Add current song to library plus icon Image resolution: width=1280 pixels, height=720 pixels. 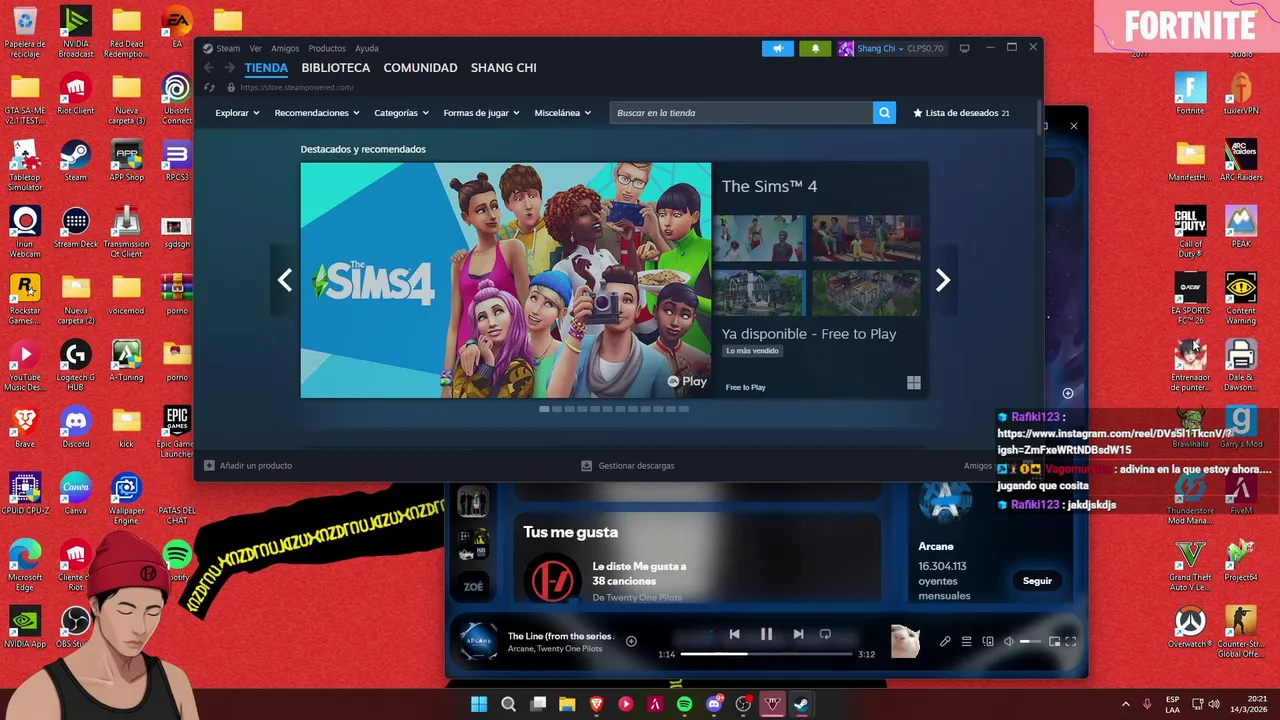pos(631,641)
